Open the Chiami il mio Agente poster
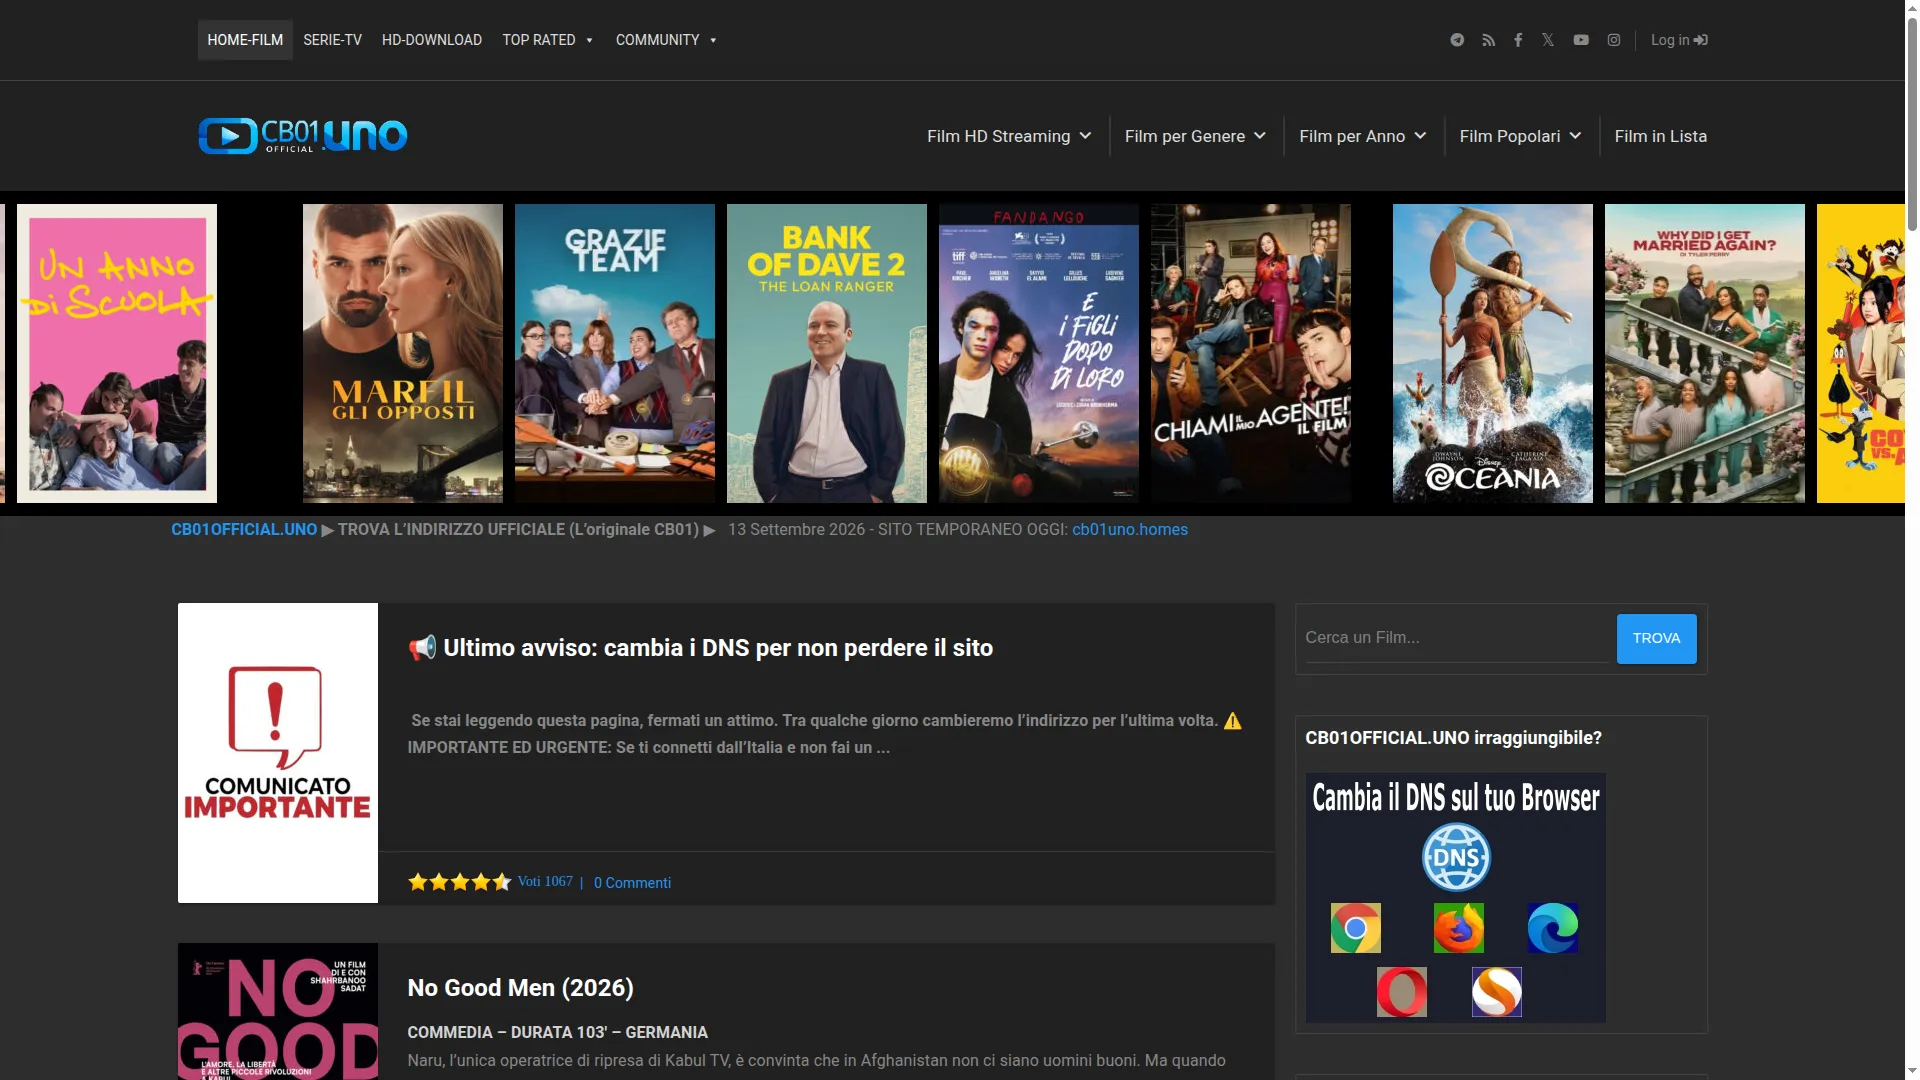 pos(1251,354)
